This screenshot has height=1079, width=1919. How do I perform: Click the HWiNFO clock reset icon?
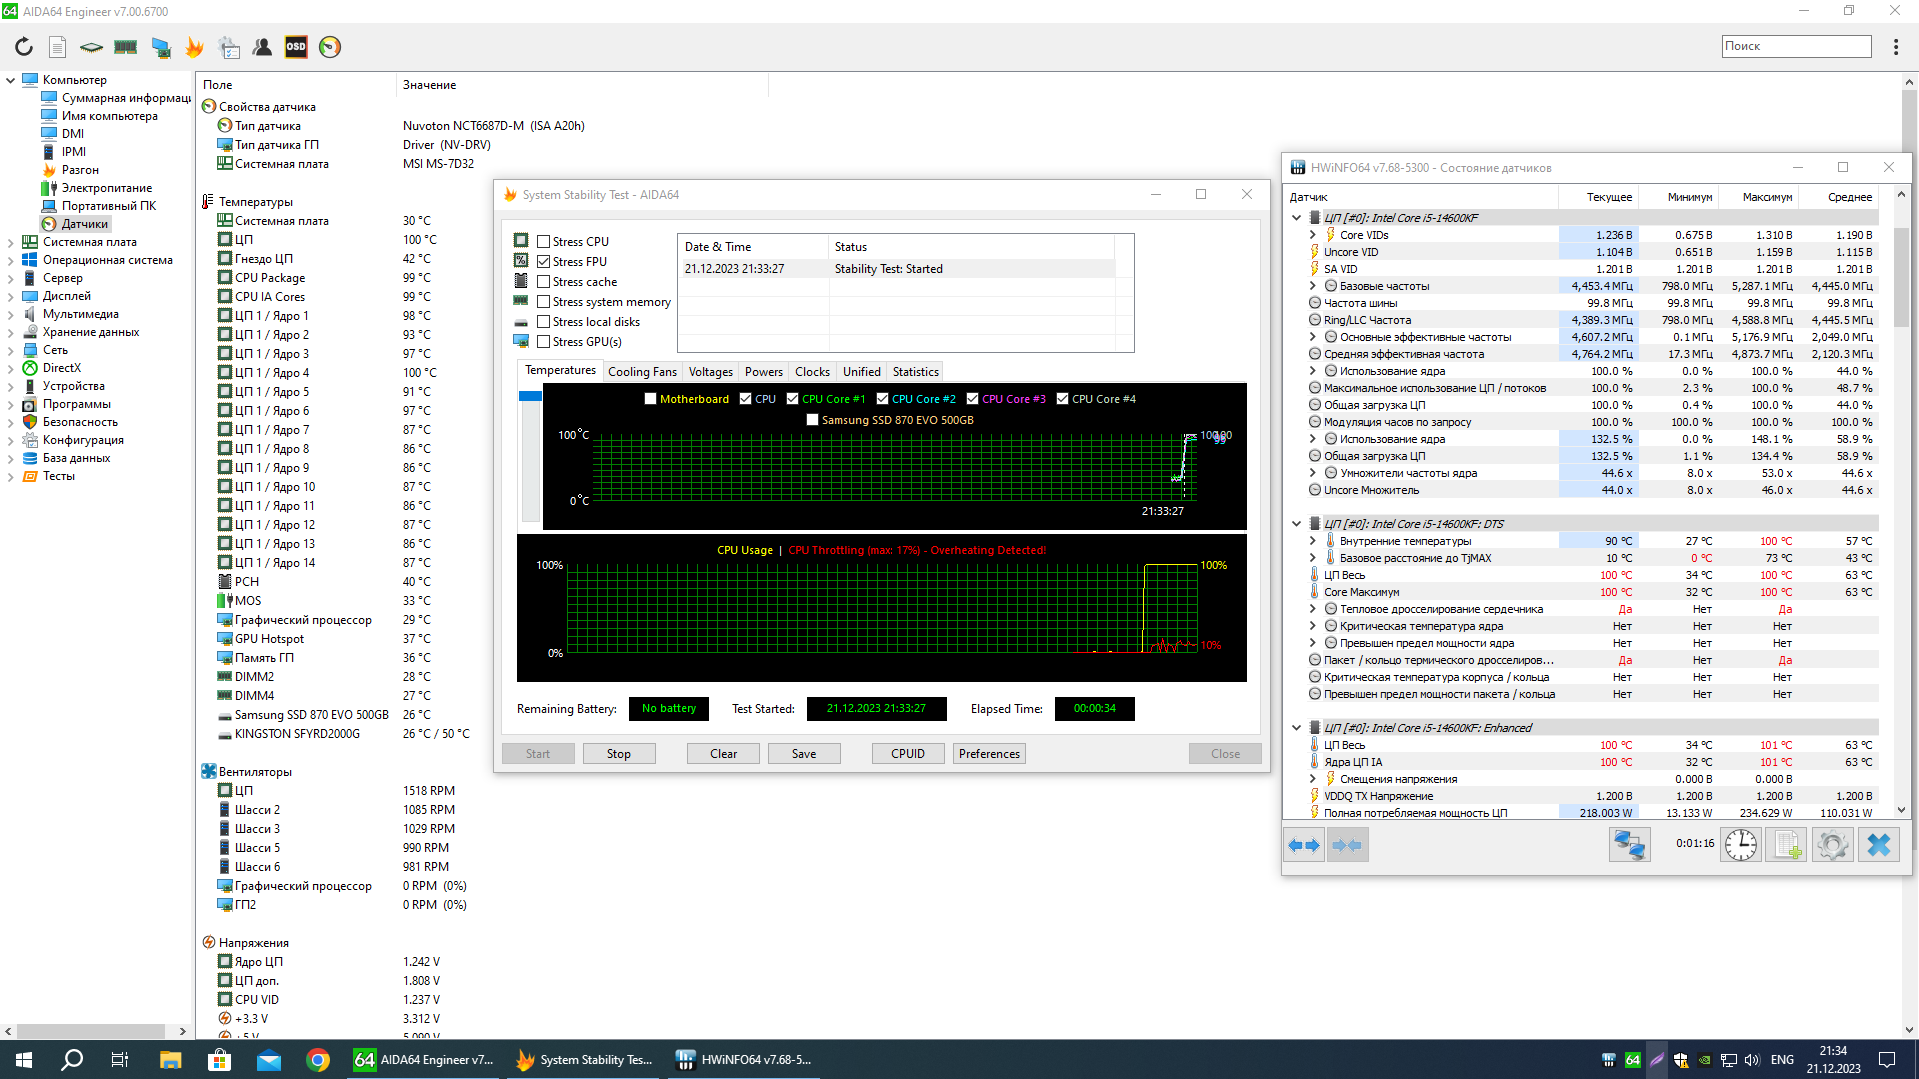1741,845
